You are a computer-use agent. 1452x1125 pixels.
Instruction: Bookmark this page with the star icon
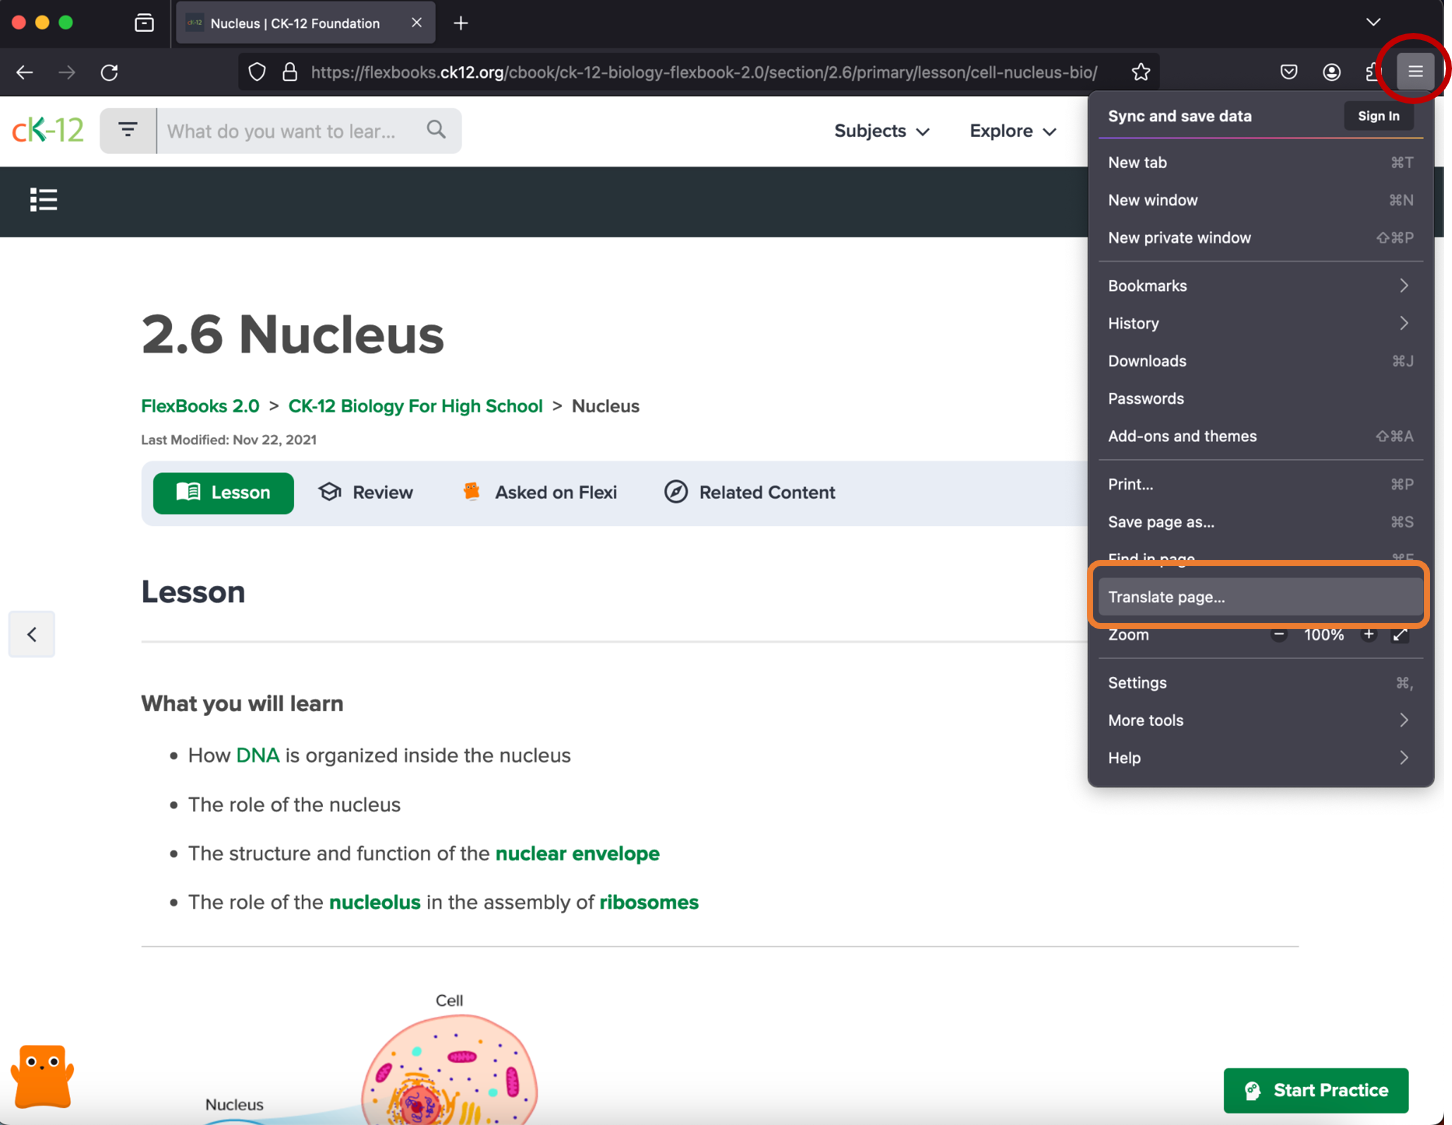(x=1141, y=72)
